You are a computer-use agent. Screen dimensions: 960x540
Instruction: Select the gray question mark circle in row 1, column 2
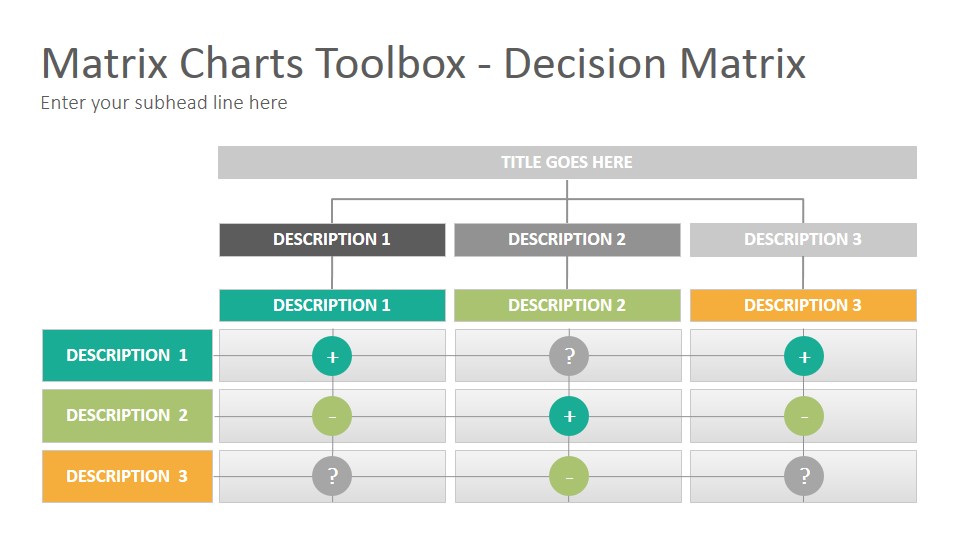coord(569,356)
